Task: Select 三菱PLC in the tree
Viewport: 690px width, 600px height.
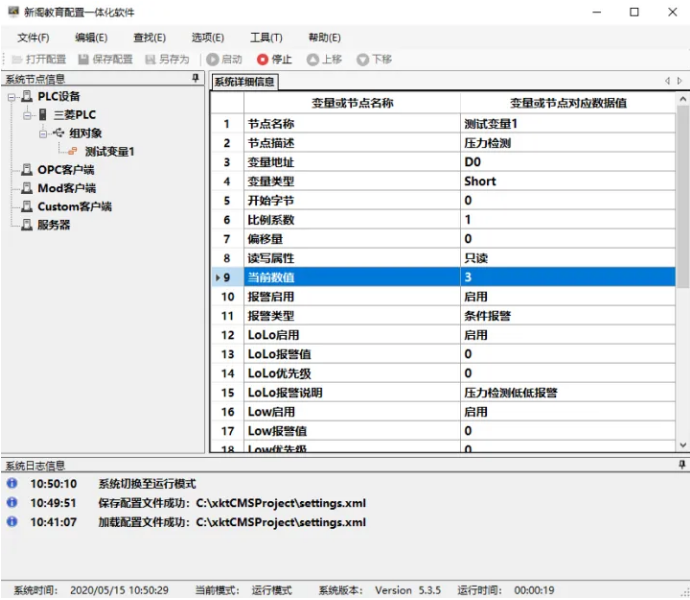Action: coord(74,115)
